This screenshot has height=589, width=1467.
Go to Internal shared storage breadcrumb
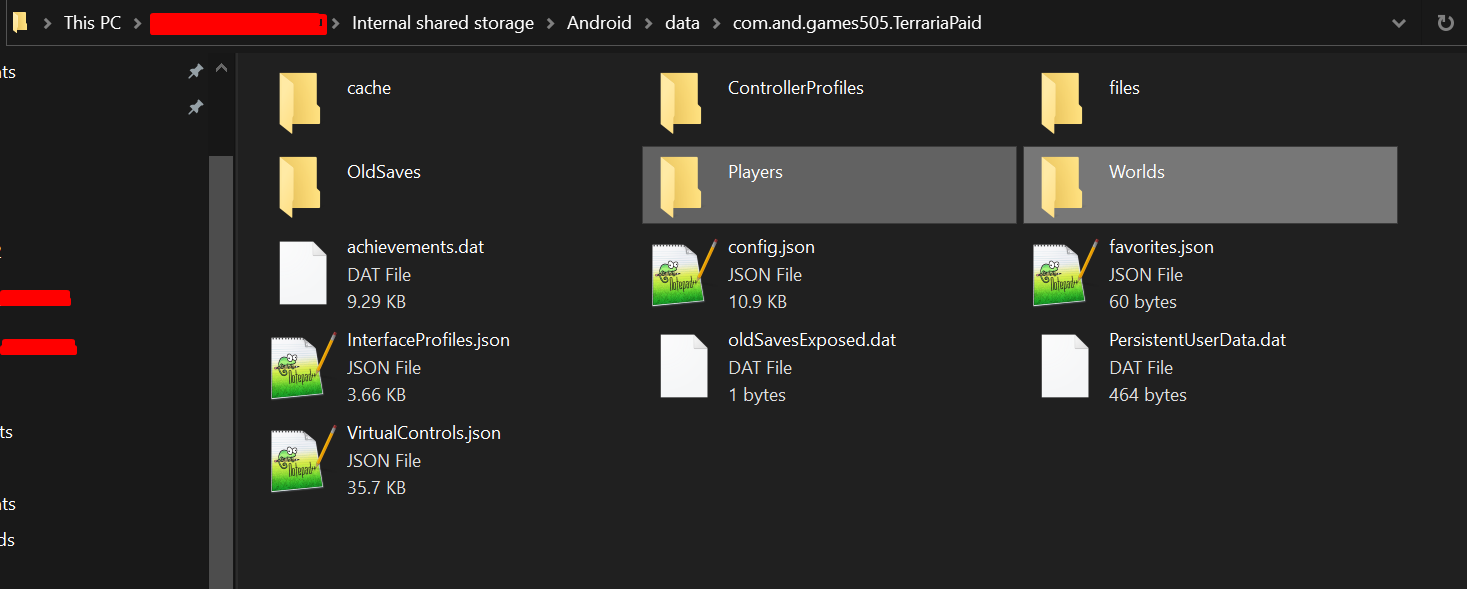click(x=443, y=22)
